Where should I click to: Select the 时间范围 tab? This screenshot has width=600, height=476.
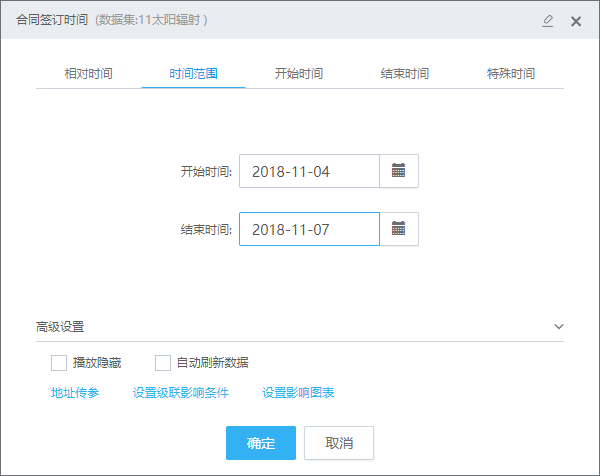pos(193,74)
